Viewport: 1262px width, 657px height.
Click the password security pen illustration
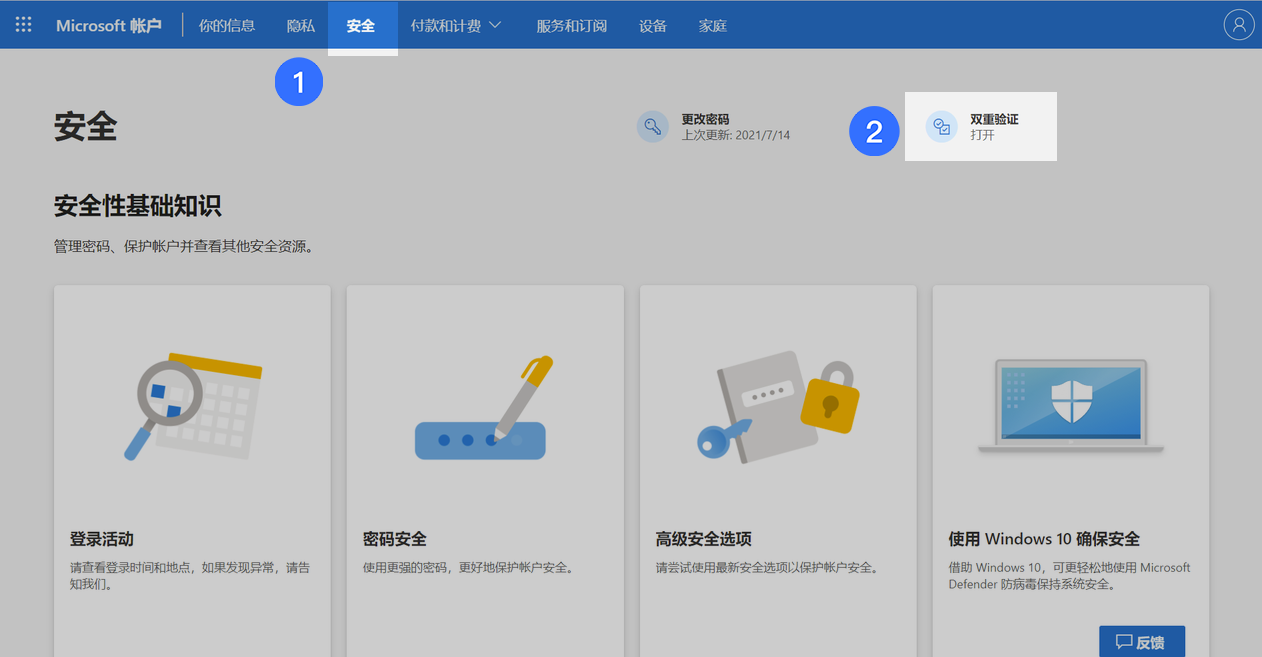pyautogui.click(x=484, y=408)
